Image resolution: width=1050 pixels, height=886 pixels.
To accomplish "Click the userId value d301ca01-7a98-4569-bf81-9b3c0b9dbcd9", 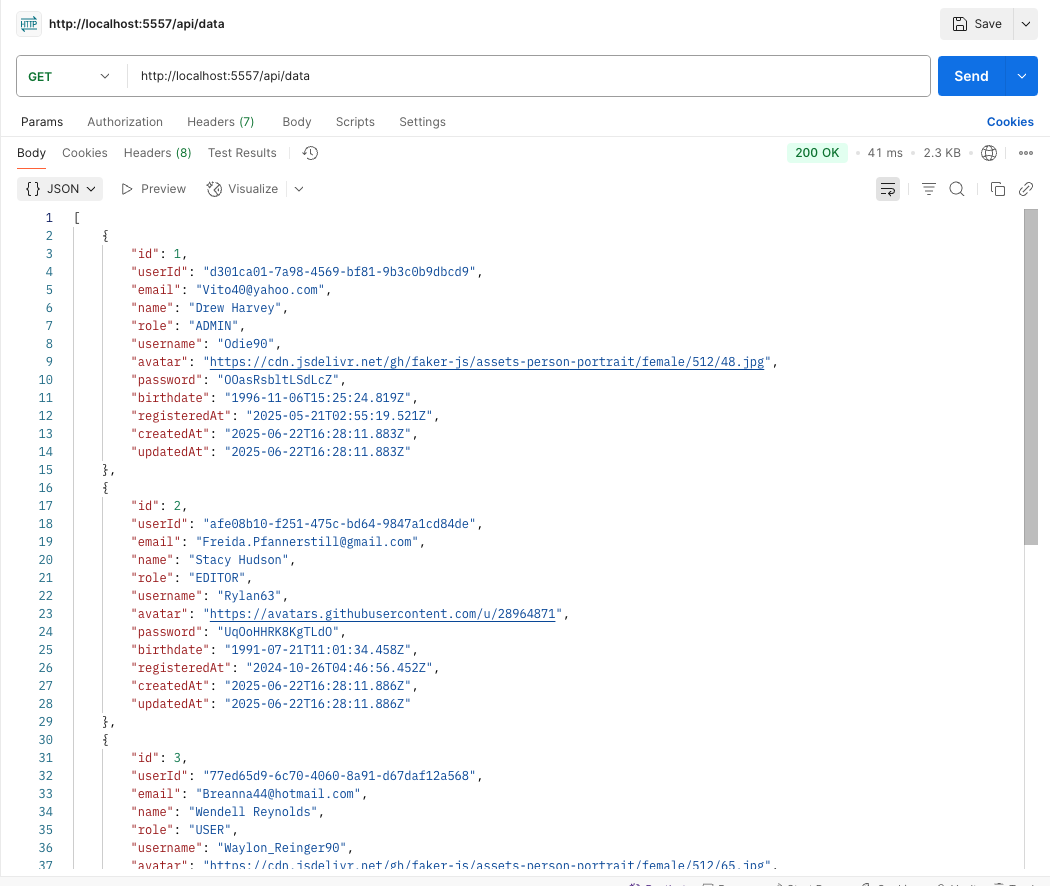I will [x=340, y=272].
